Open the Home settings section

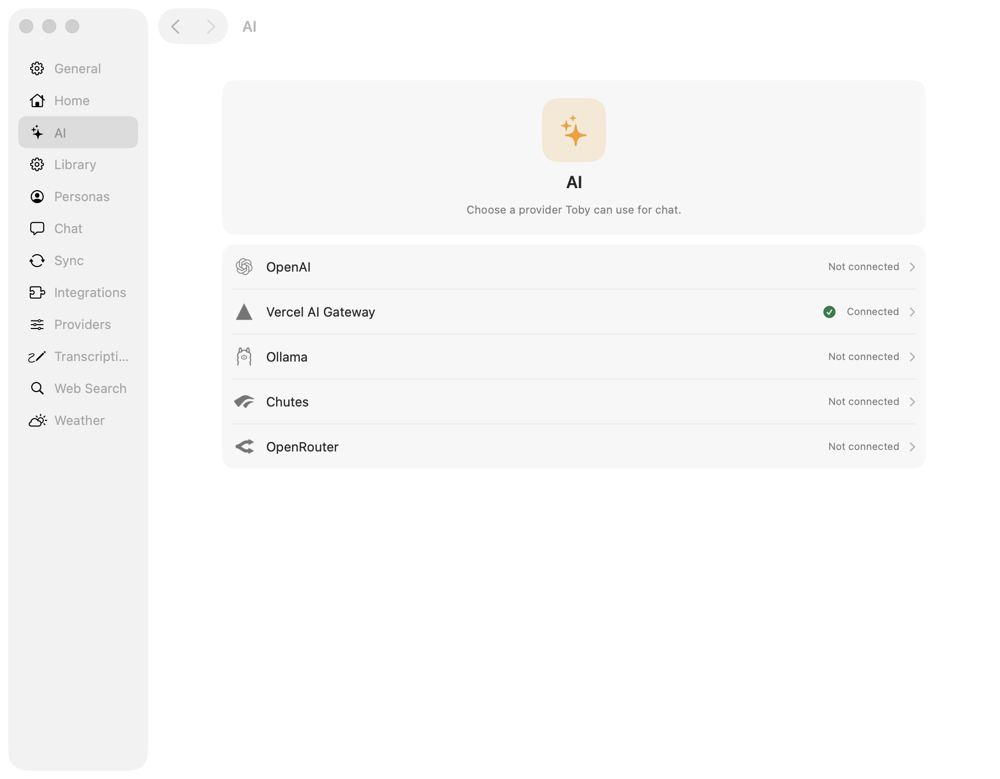click(78, 100)
